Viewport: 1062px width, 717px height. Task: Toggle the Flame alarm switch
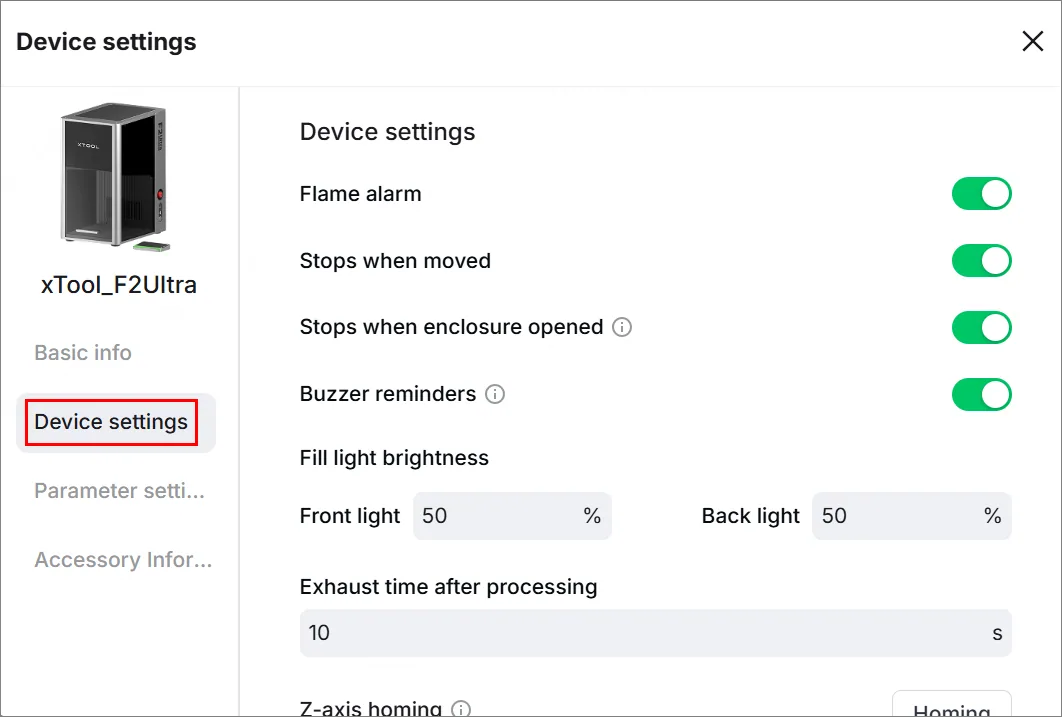point(981,194)
